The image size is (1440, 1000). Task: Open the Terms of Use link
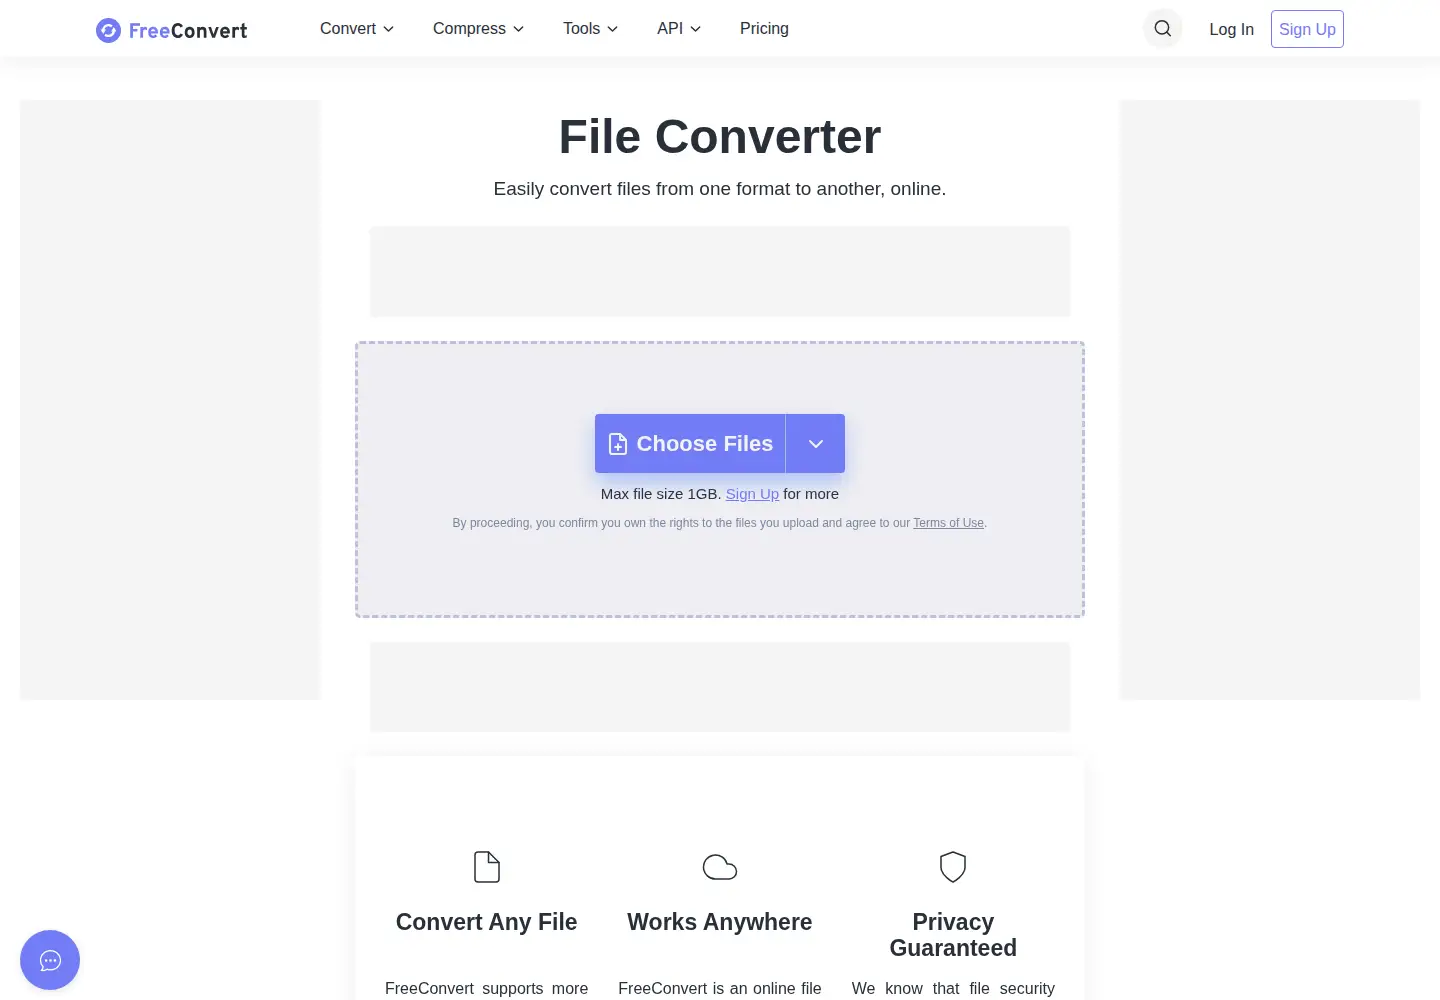click(948, 523)
